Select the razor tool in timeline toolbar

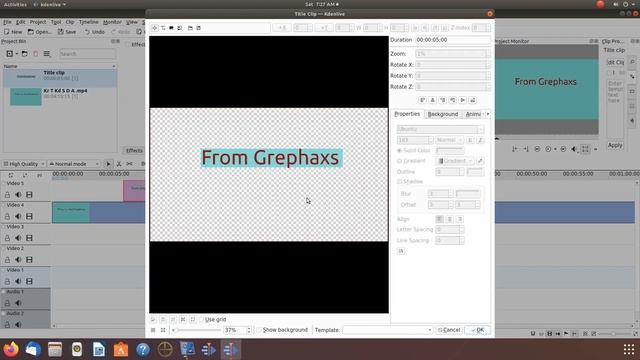coord(119,164)
